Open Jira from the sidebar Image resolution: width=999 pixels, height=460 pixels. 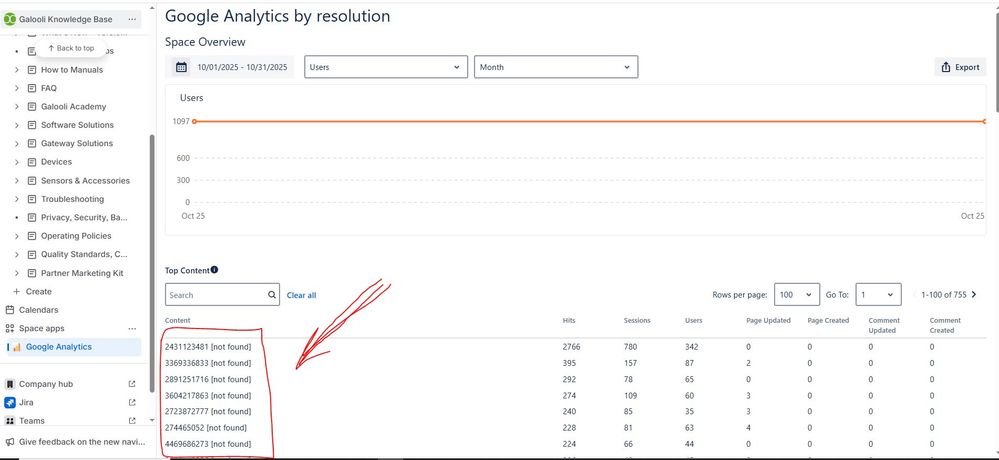click(x=26, y=403)
